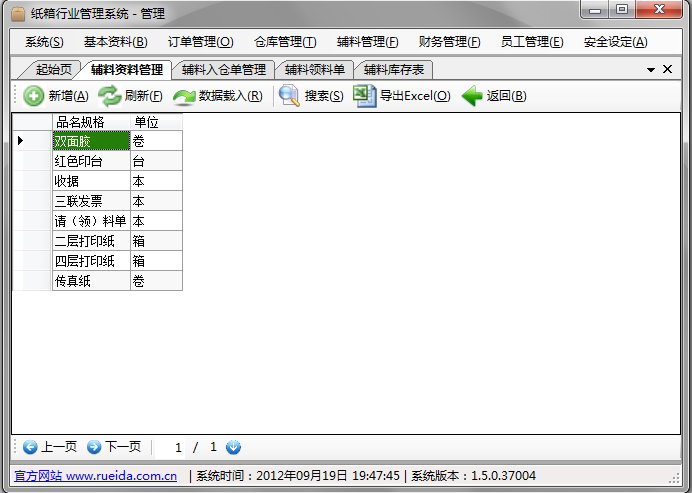This screenshot has width=692, height=493.
Task: Select the 传真纸 cell
Action: click(x=91, y=281)
